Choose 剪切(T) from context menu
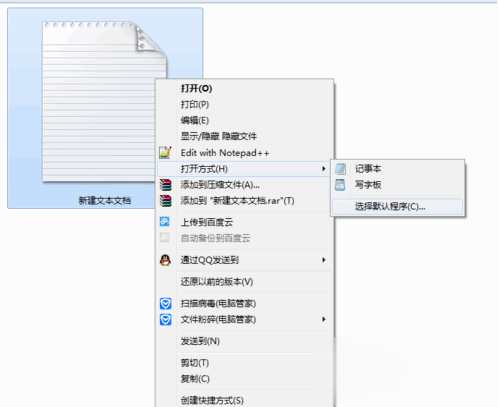 click(x=244, y=363)
